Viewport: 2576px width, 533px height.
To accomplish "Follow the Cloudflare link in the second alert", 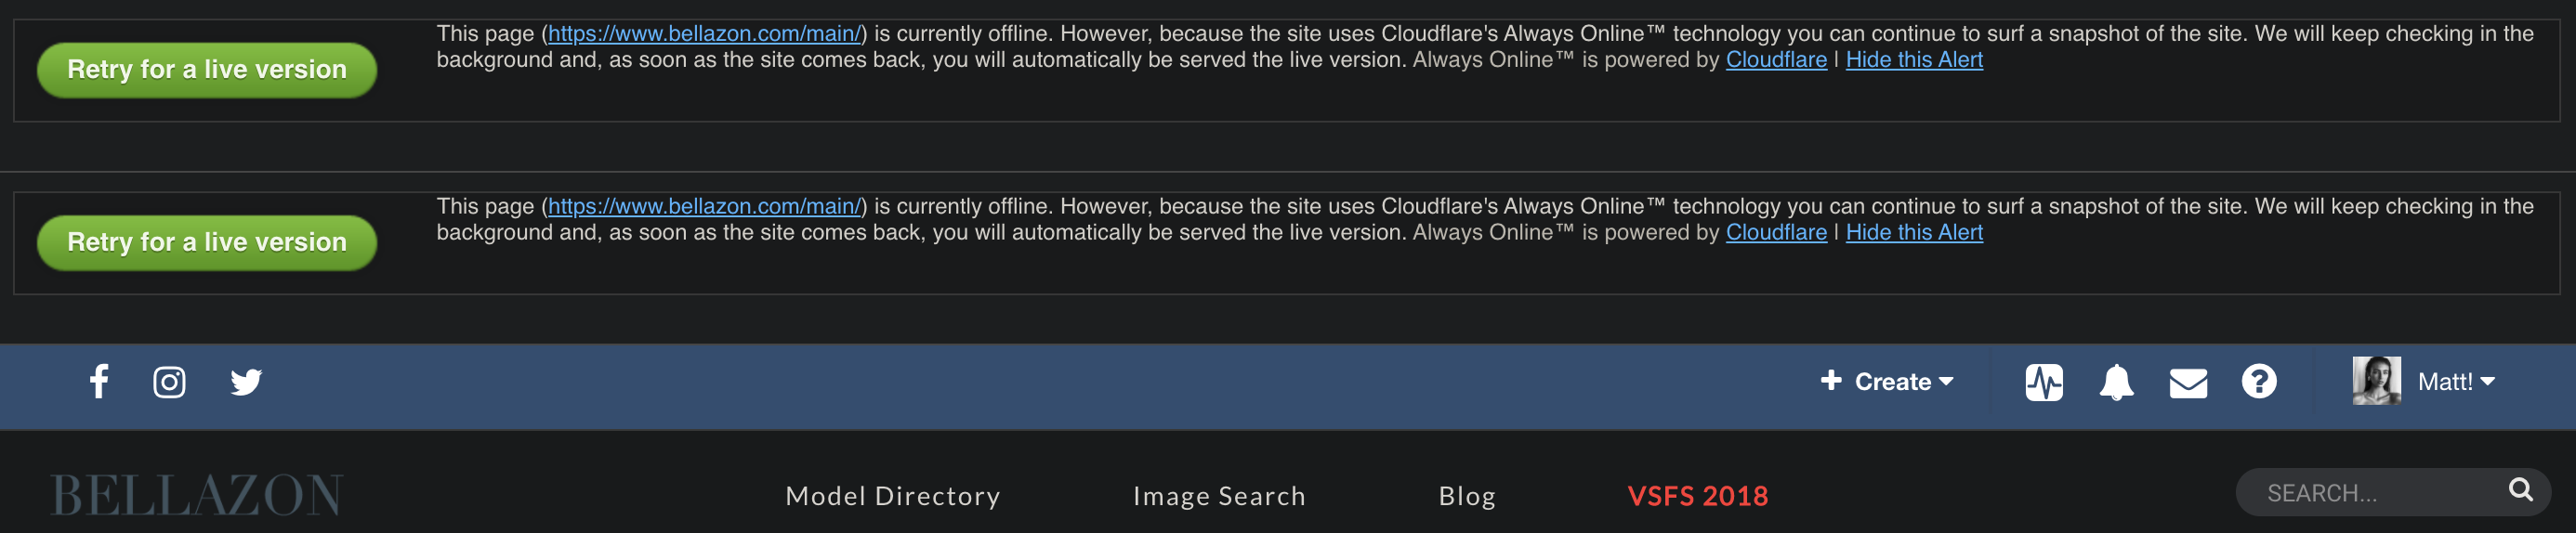I will (x=1776, y=233).
